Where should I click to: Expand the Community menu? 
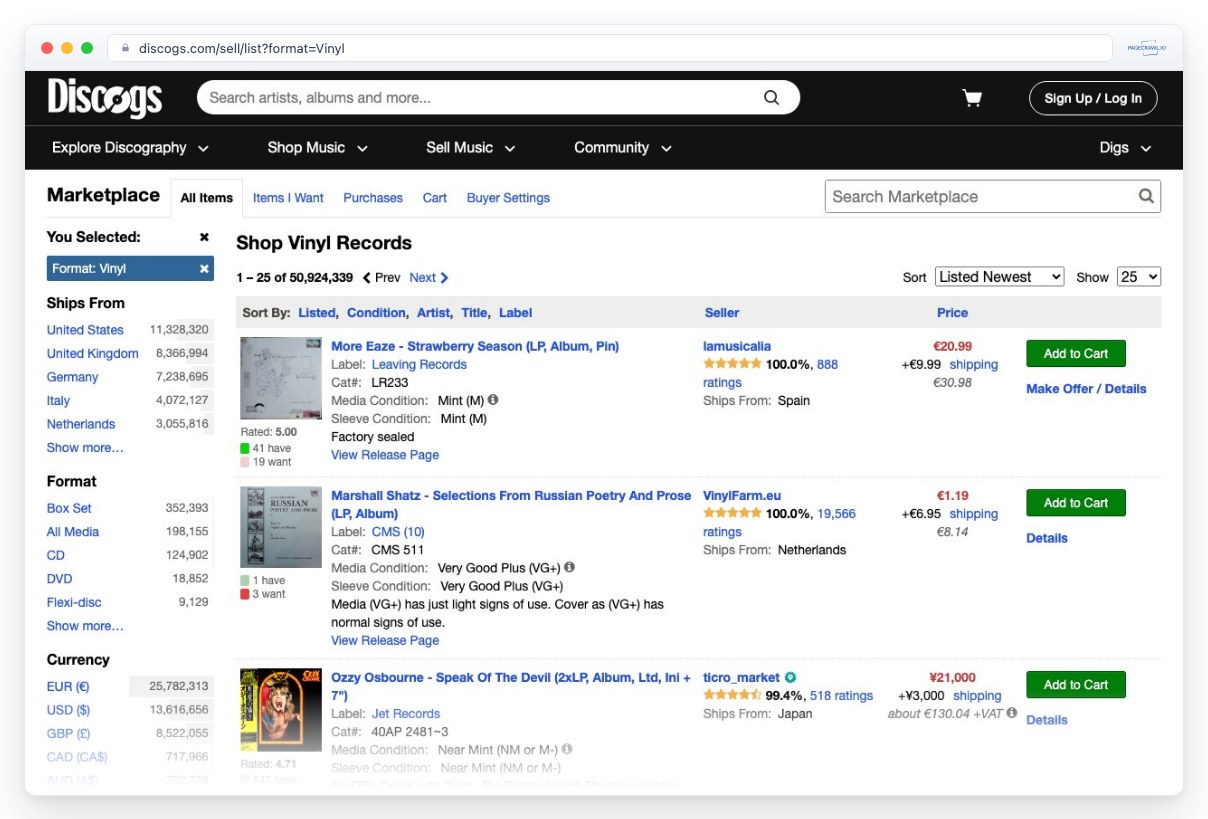[x=622, y=148]
